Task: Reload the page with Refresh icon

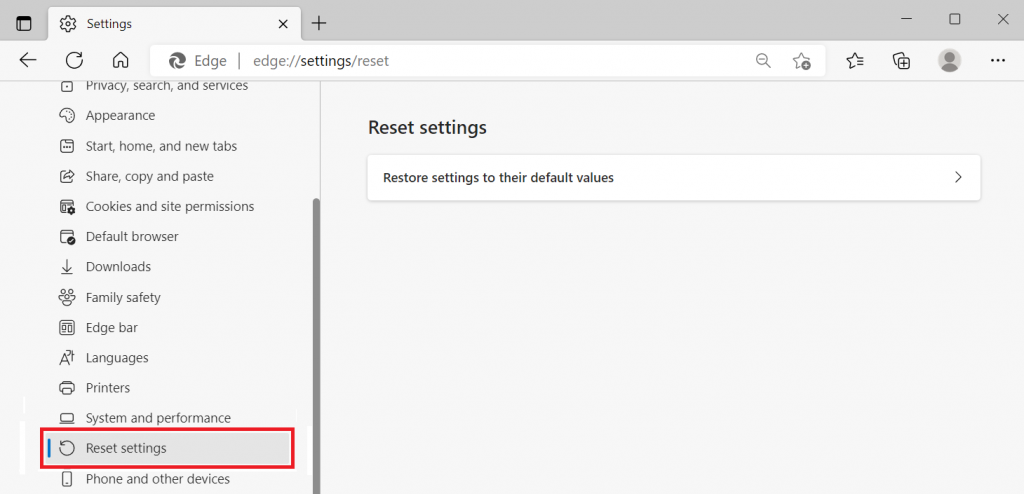Action: 74,60
